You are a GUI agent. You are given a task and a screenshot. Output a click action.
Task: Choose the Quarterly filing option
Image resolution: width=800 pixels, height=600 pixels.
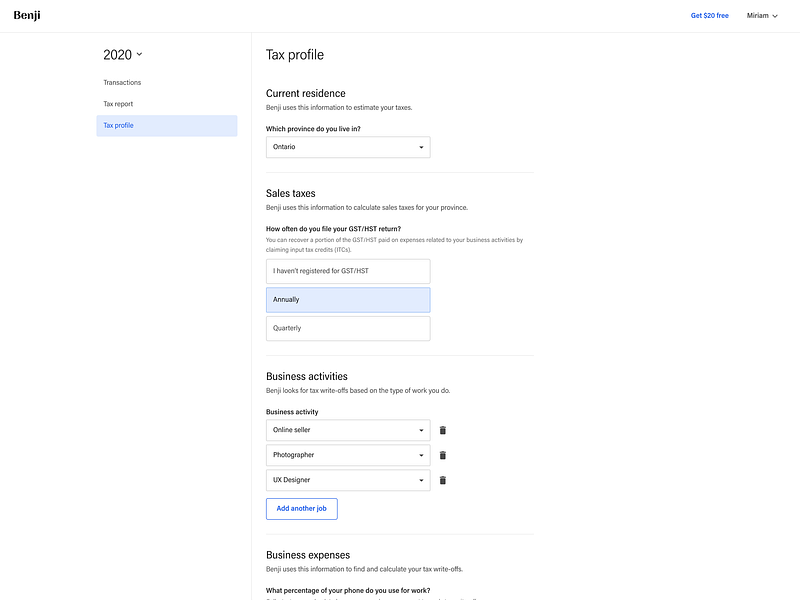point(348,328)
